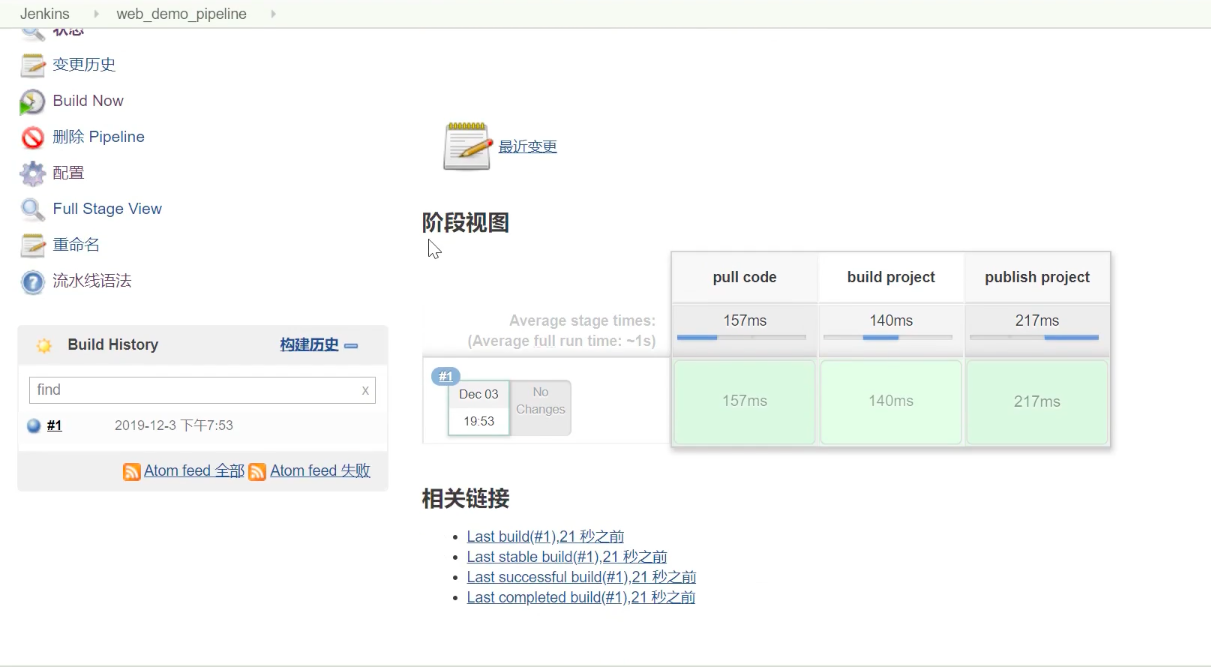
Task: Click the large 最近变更 notepad icon
Action: [x=467, y=146]
